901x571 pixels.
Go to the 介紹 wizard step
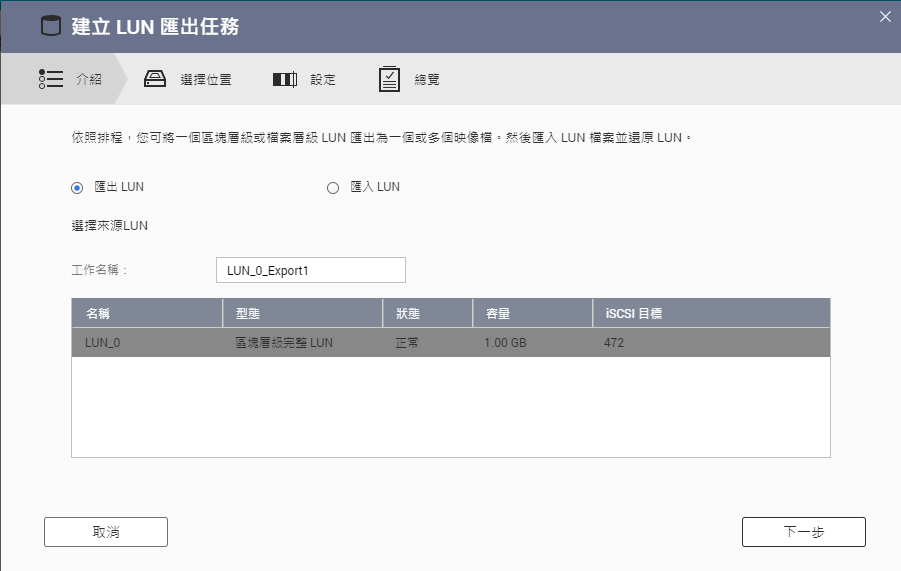click(x=89, y=79)
